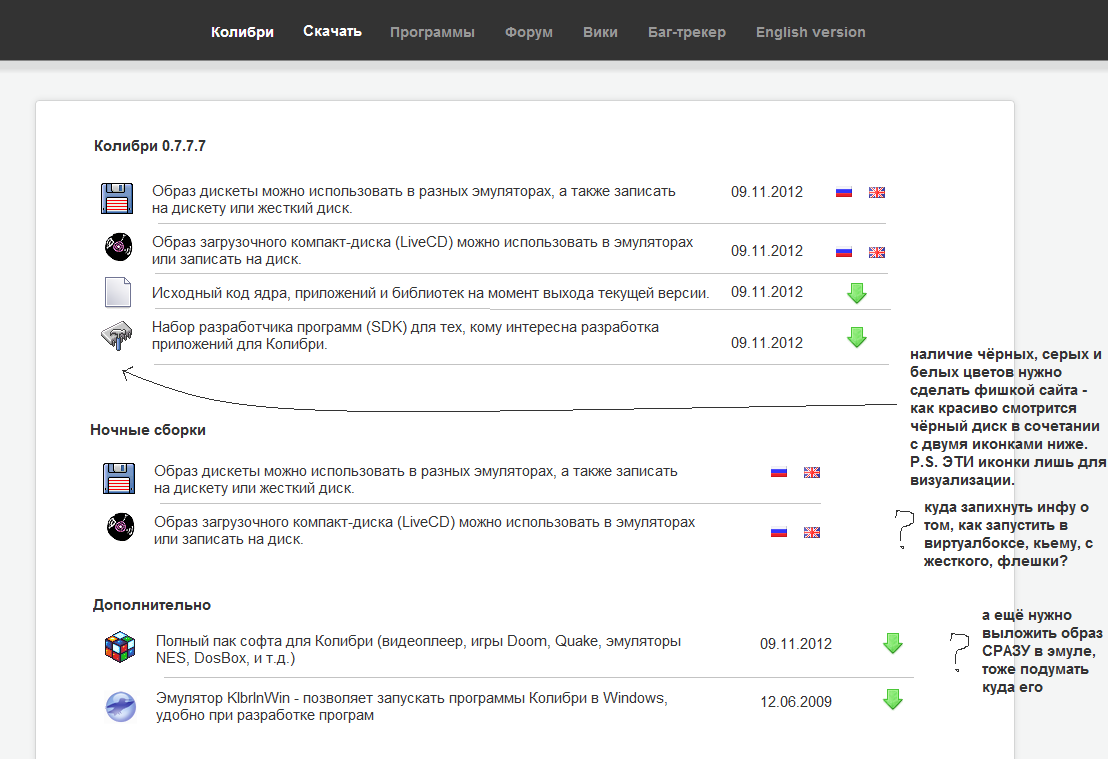Click Russian flag for nightly LiveCD image

779,532
